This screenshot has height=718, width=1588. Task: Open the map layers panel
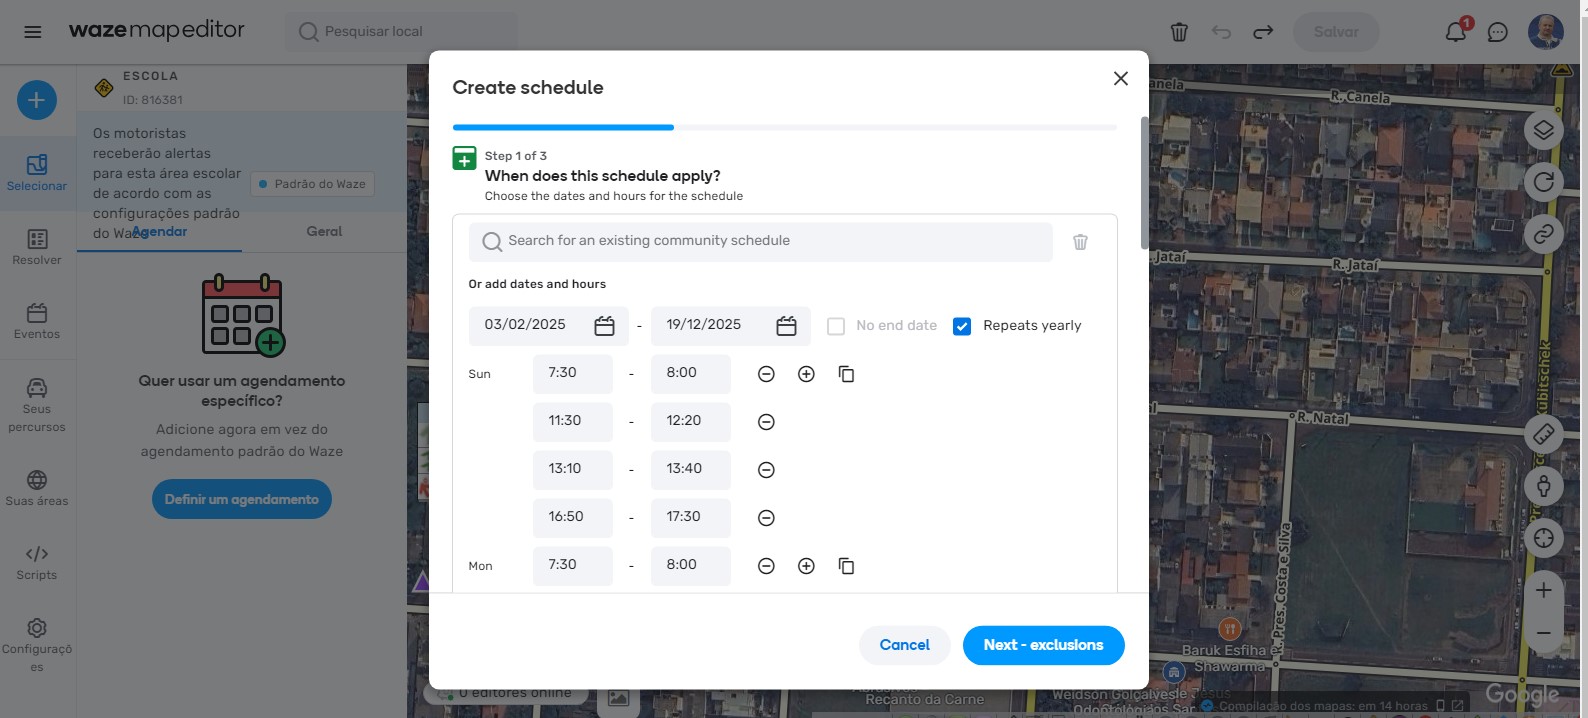(1543, 130)
